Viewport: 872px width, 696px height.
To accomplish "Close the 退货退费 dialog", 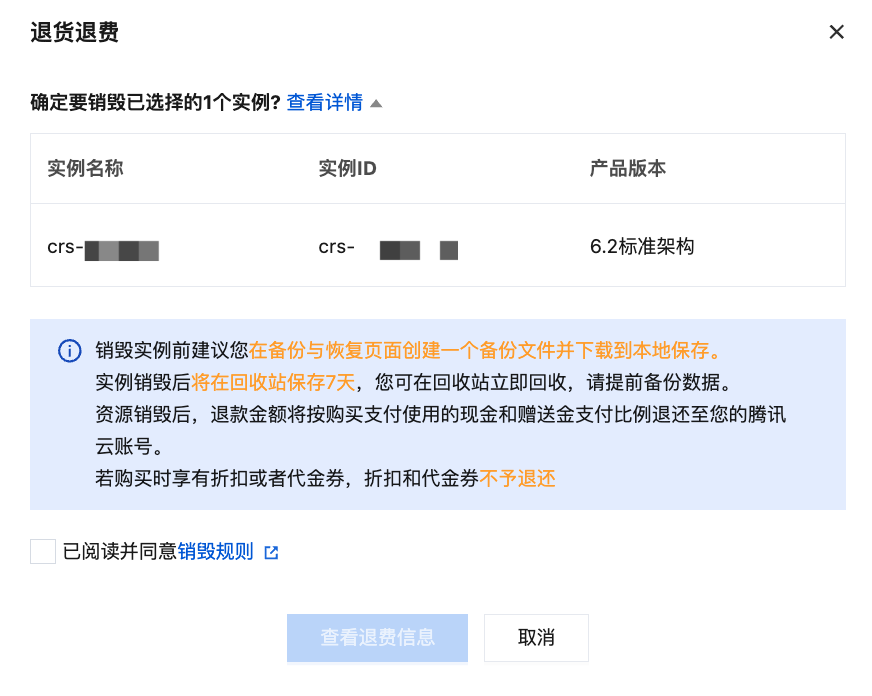I will [837, 32].
